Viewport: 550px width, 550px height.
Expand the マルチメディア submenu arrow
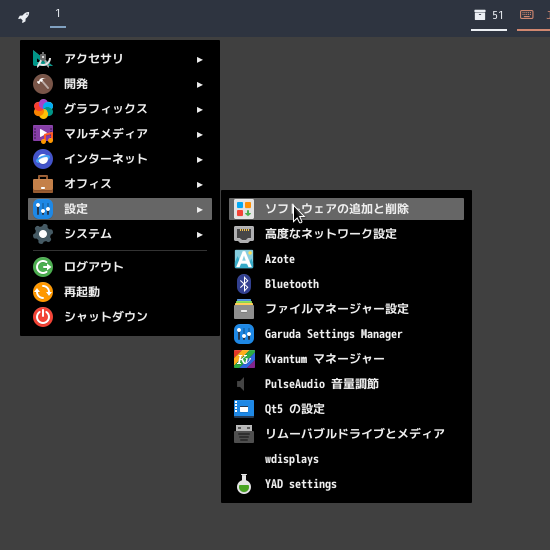click(200, 135)
